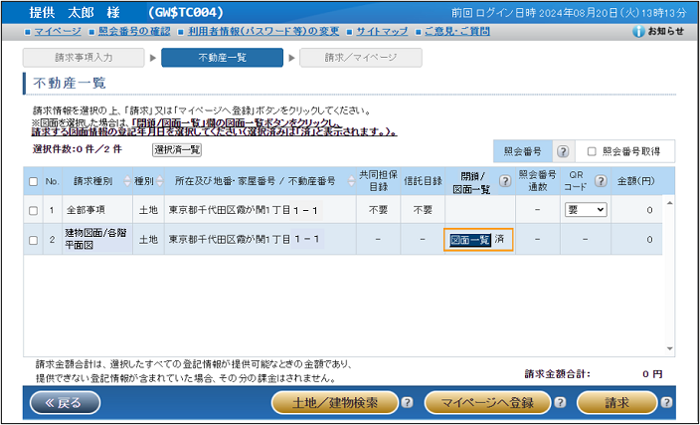Screen dimensions: 700x425
Task: Click the 済 status text in row 2
Action: pyautogui.click(x=500, y=239)
